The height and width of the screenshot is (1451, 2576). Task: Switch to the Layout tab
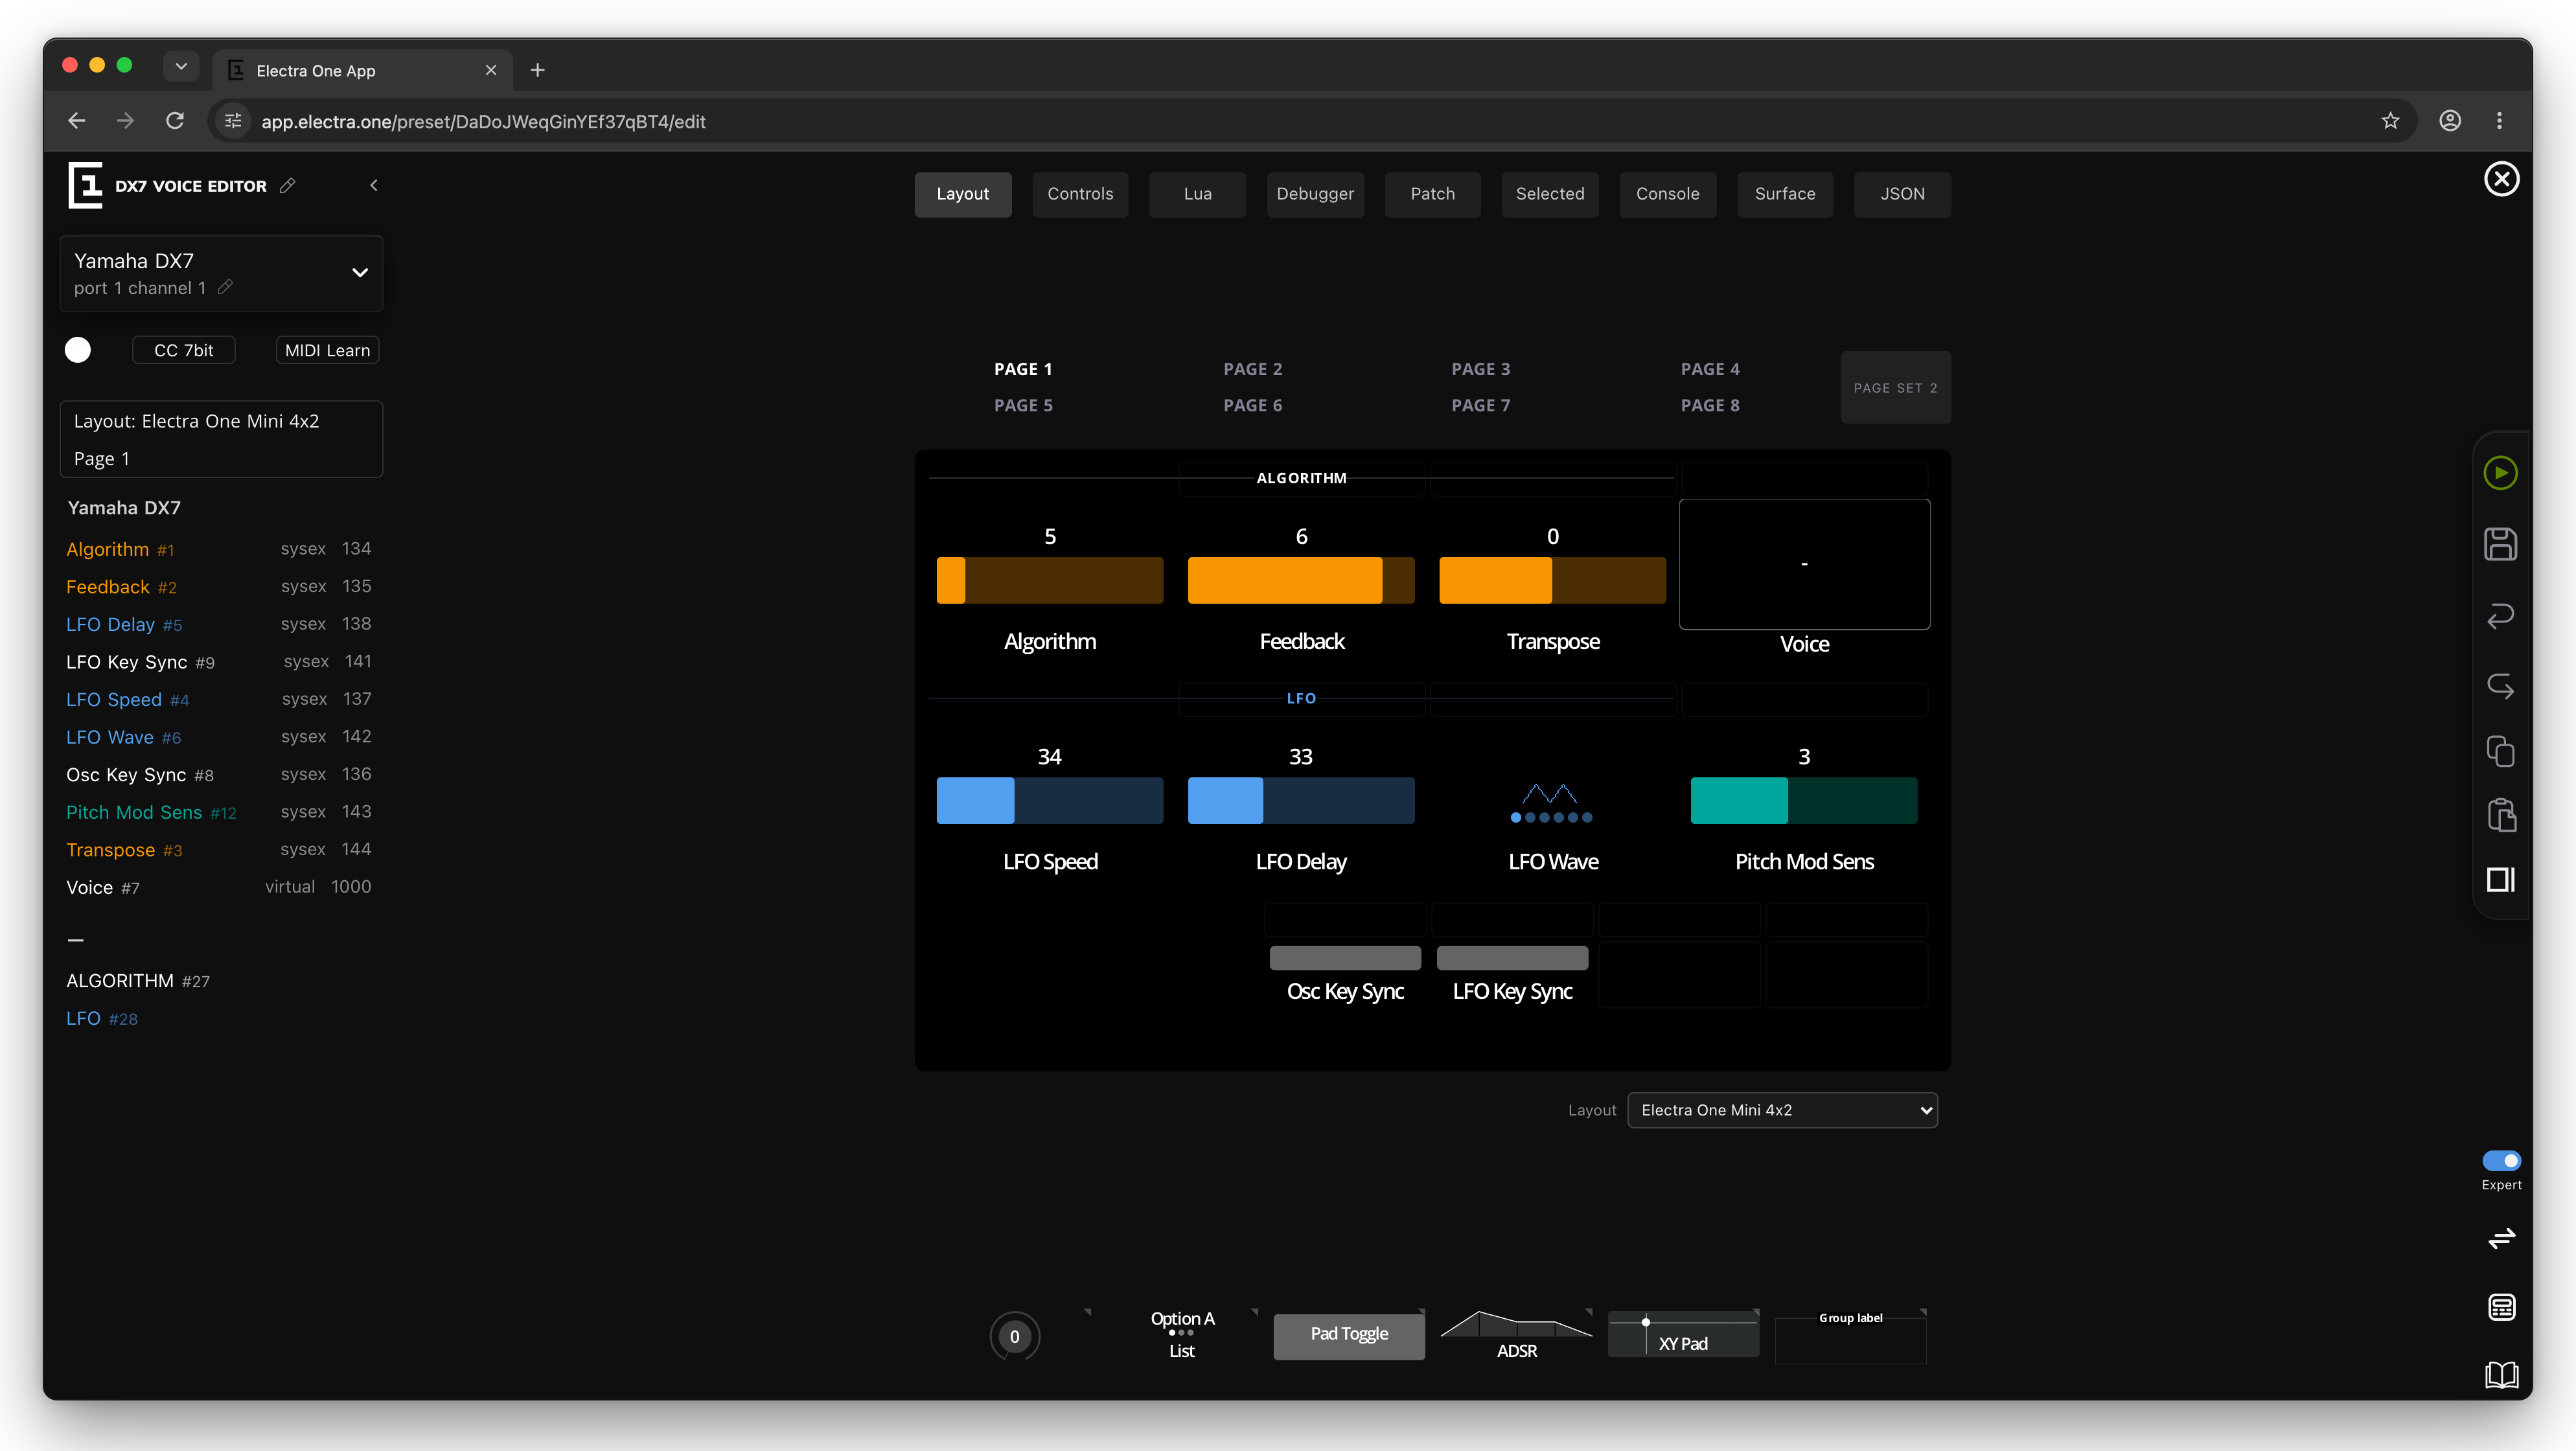962,194
